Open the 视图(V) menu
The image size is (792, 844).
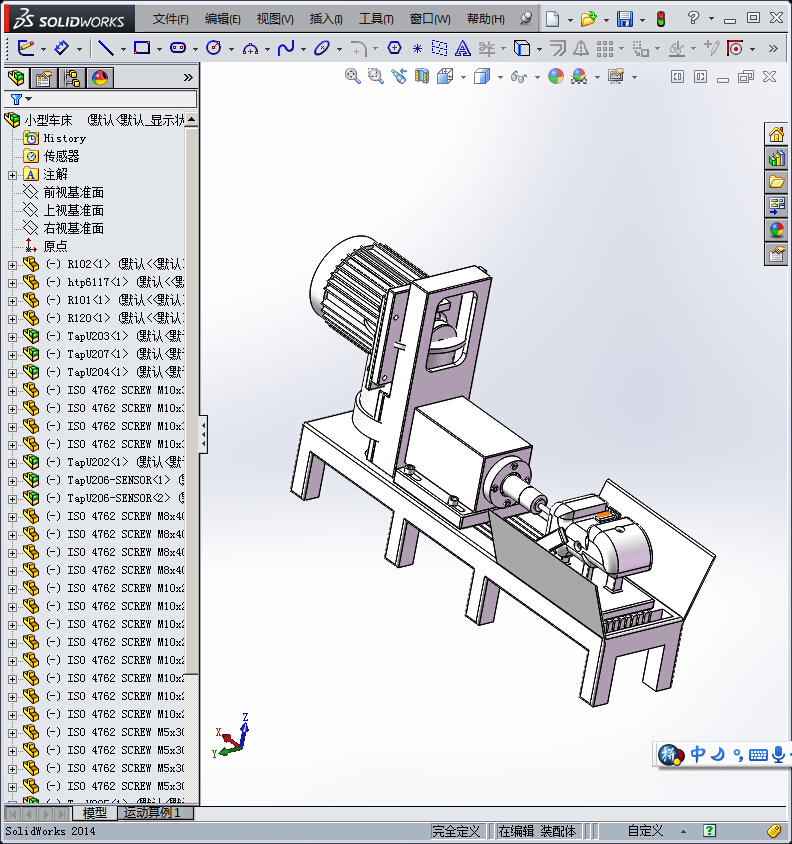tap(275, 19)
